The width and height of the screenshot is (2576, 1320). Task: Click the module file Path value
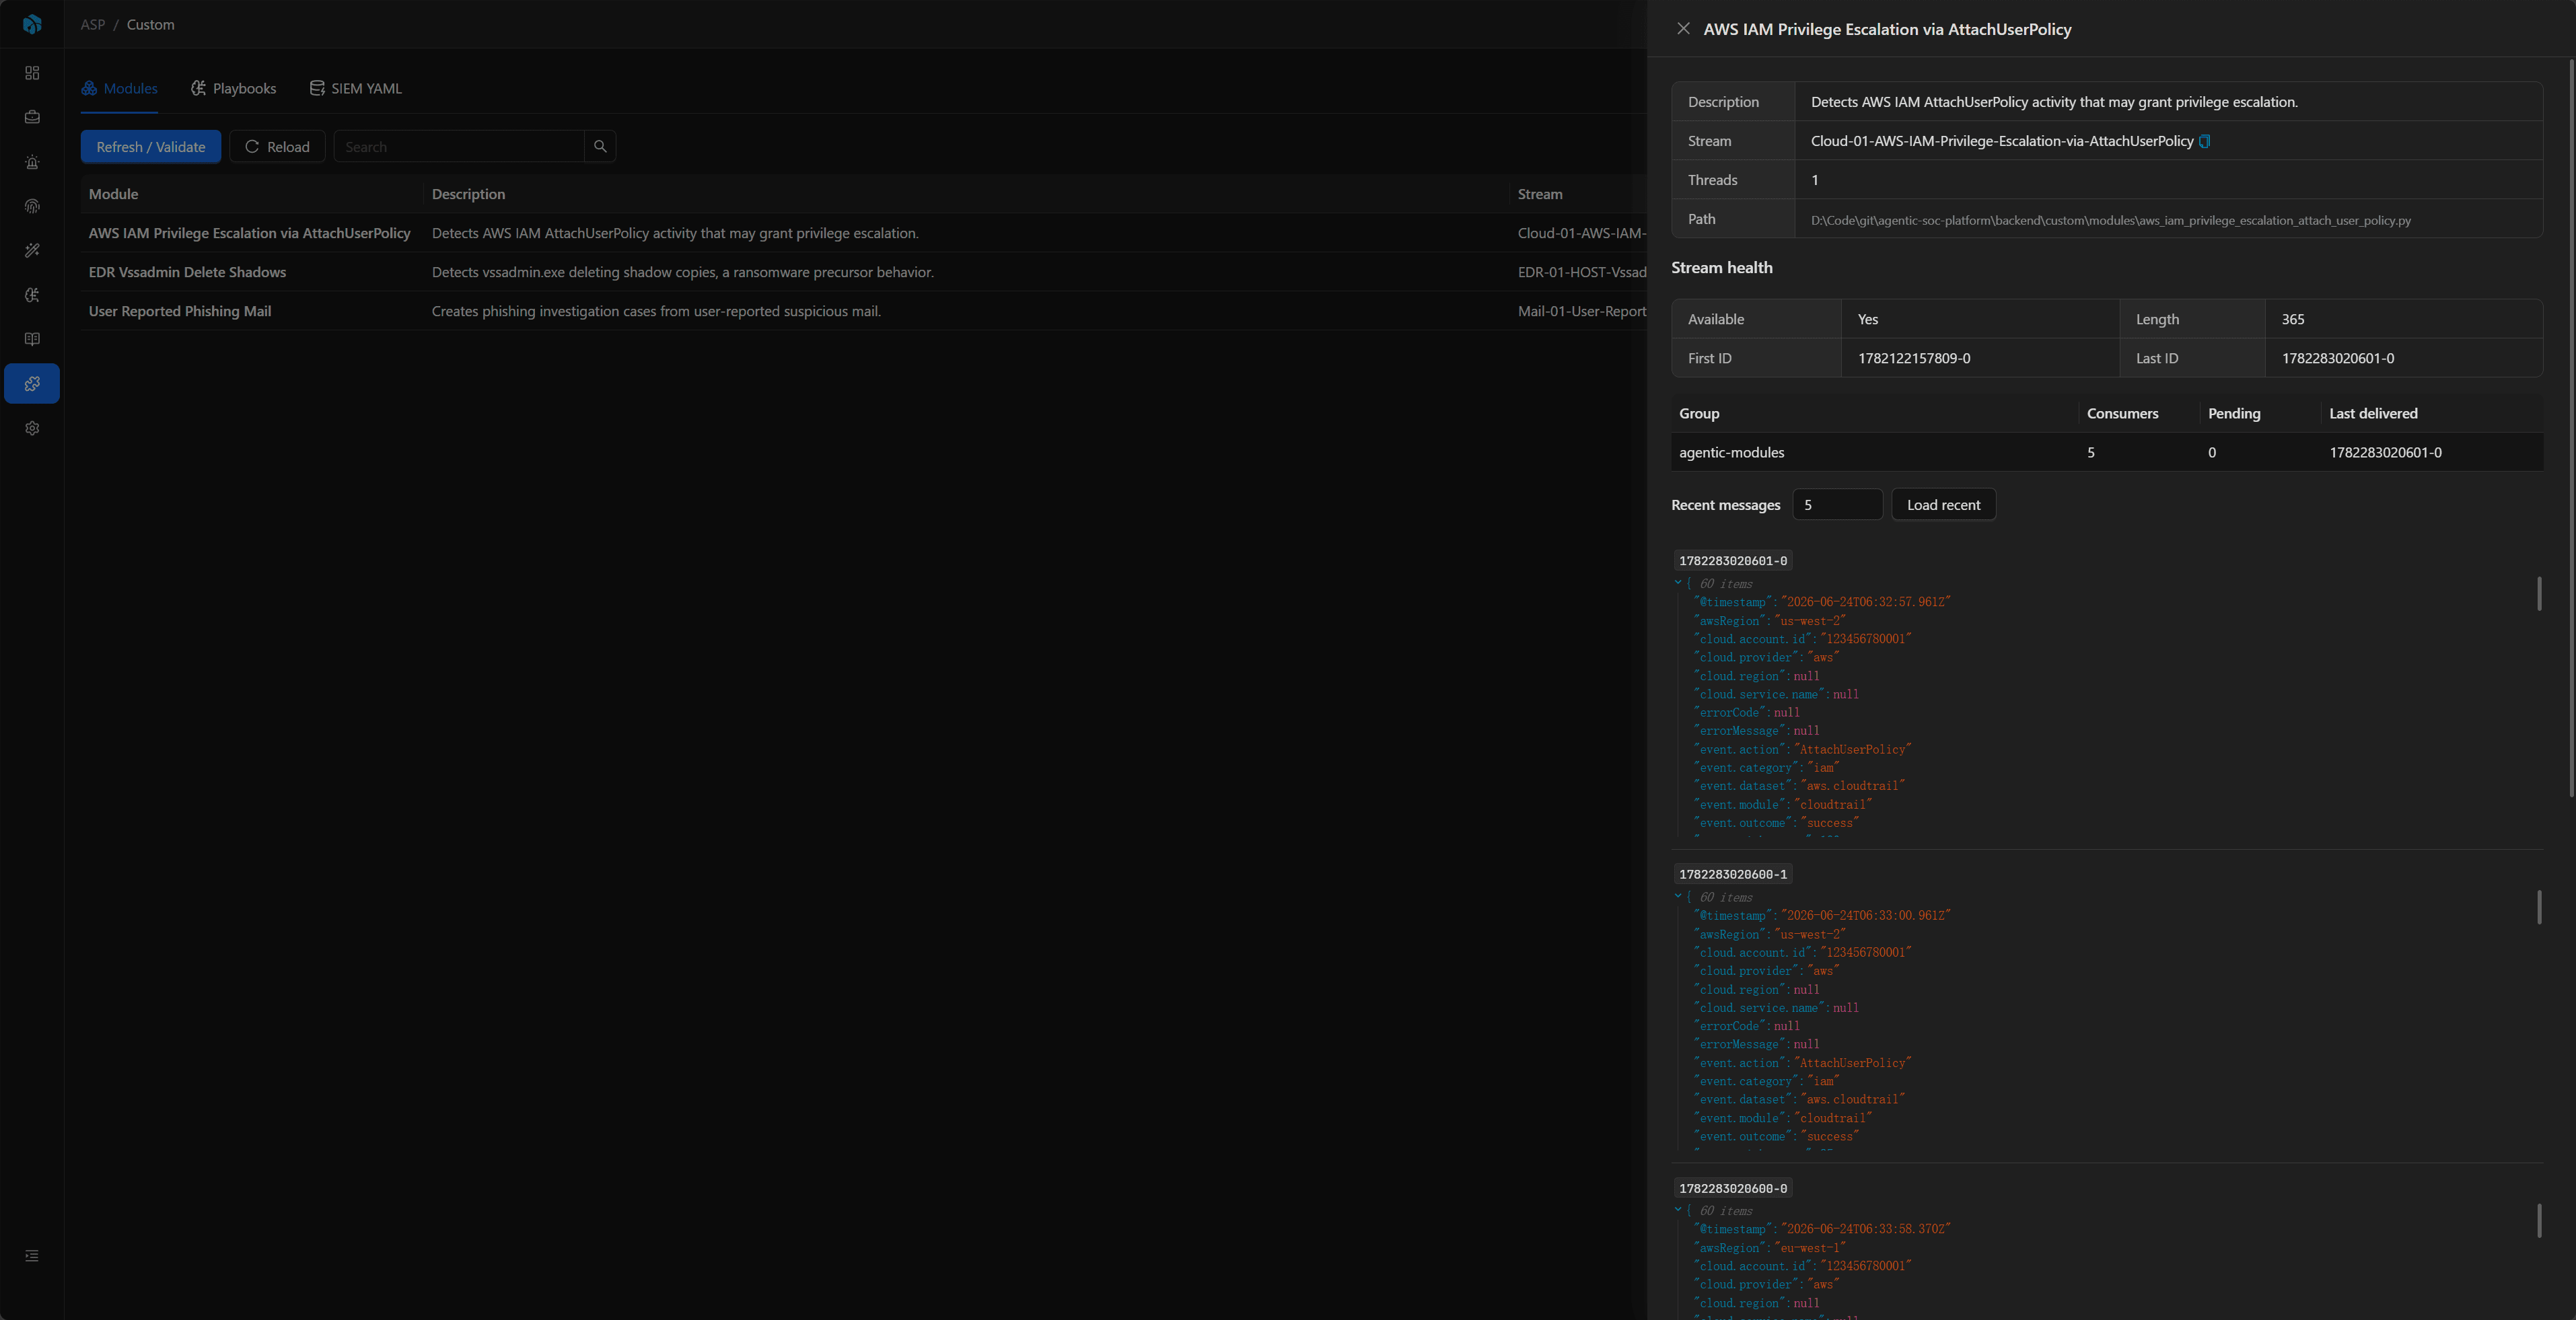coord(2110,220)
